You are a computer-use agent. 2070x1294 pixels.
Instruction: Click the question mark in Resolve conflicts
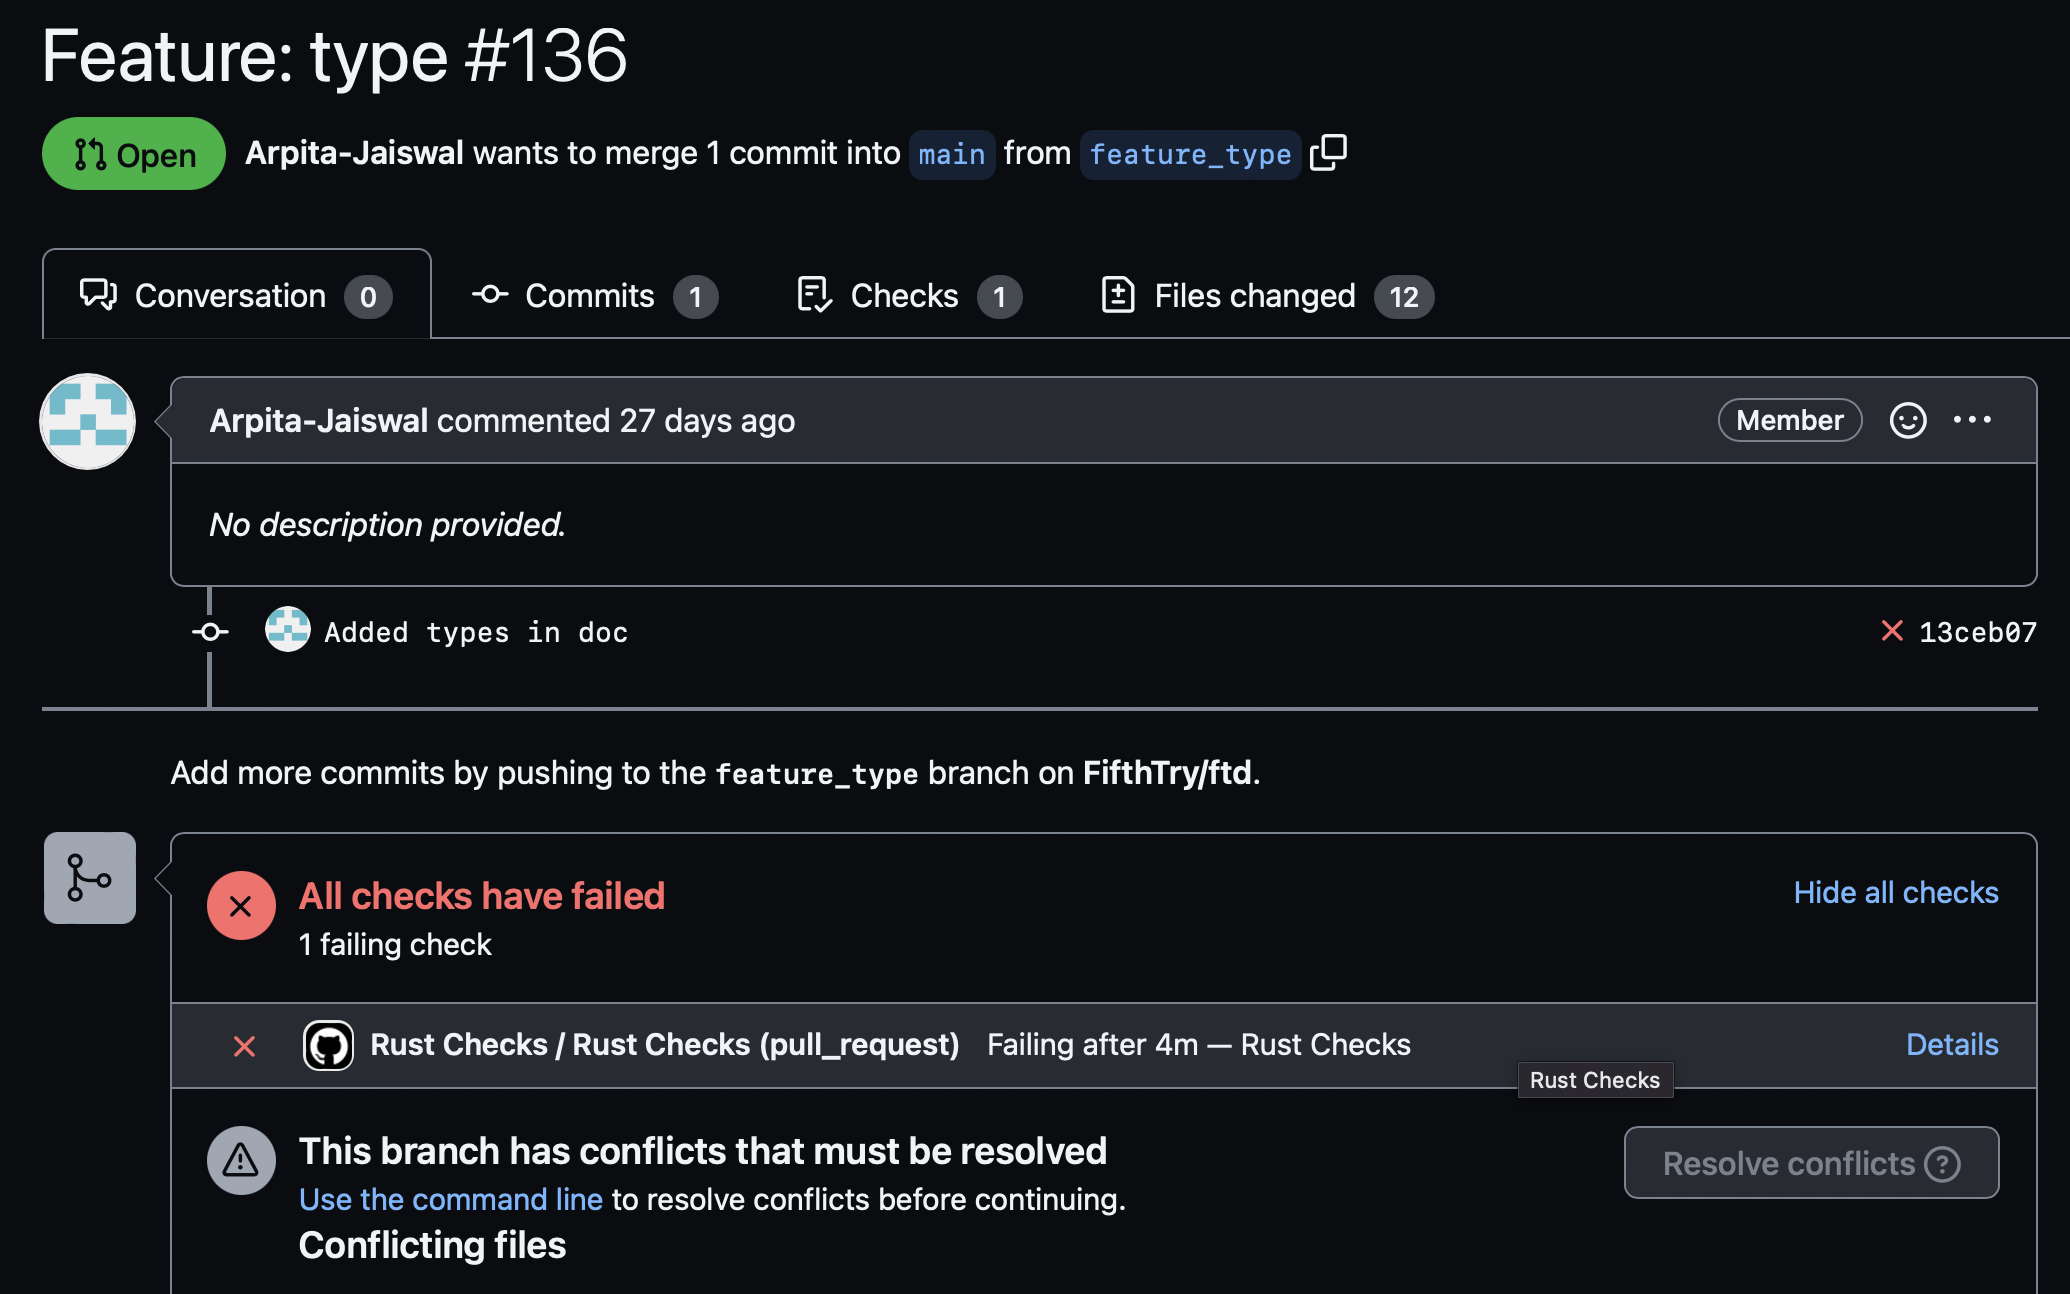tap(1942, 1164)
